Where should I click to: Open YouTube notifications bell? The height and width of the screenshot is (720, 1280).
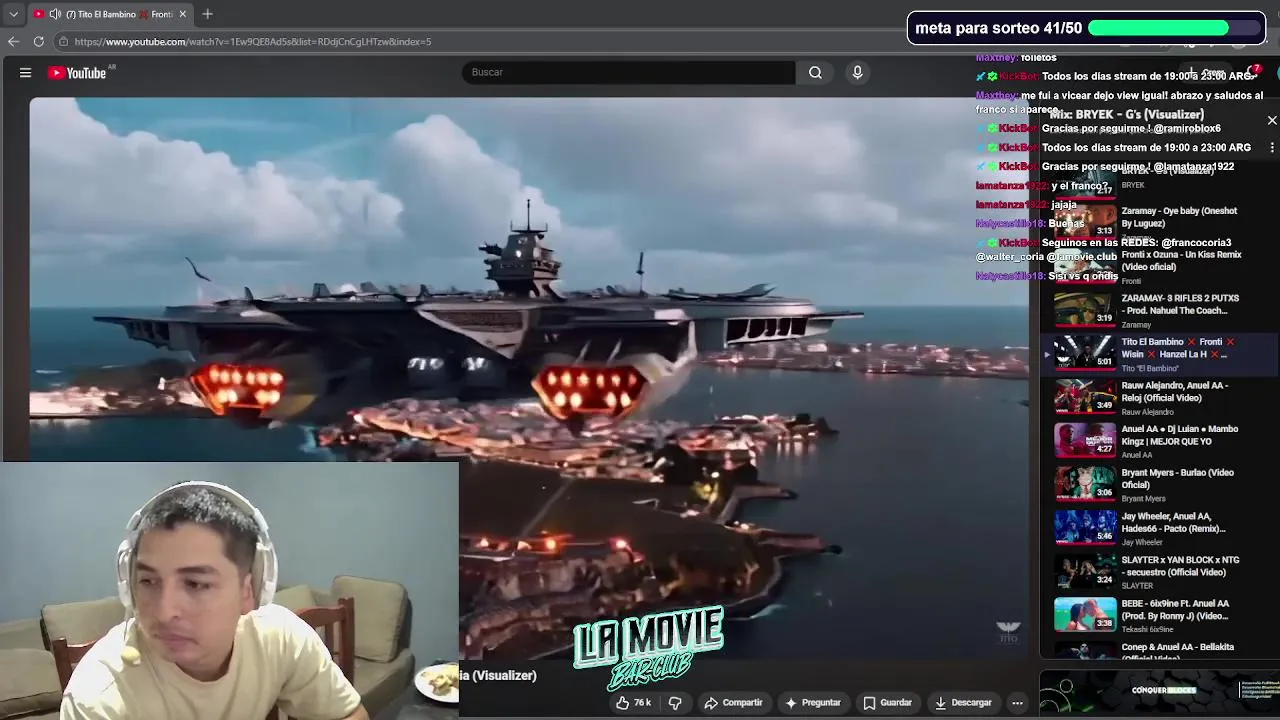[x=1252, y=73]
